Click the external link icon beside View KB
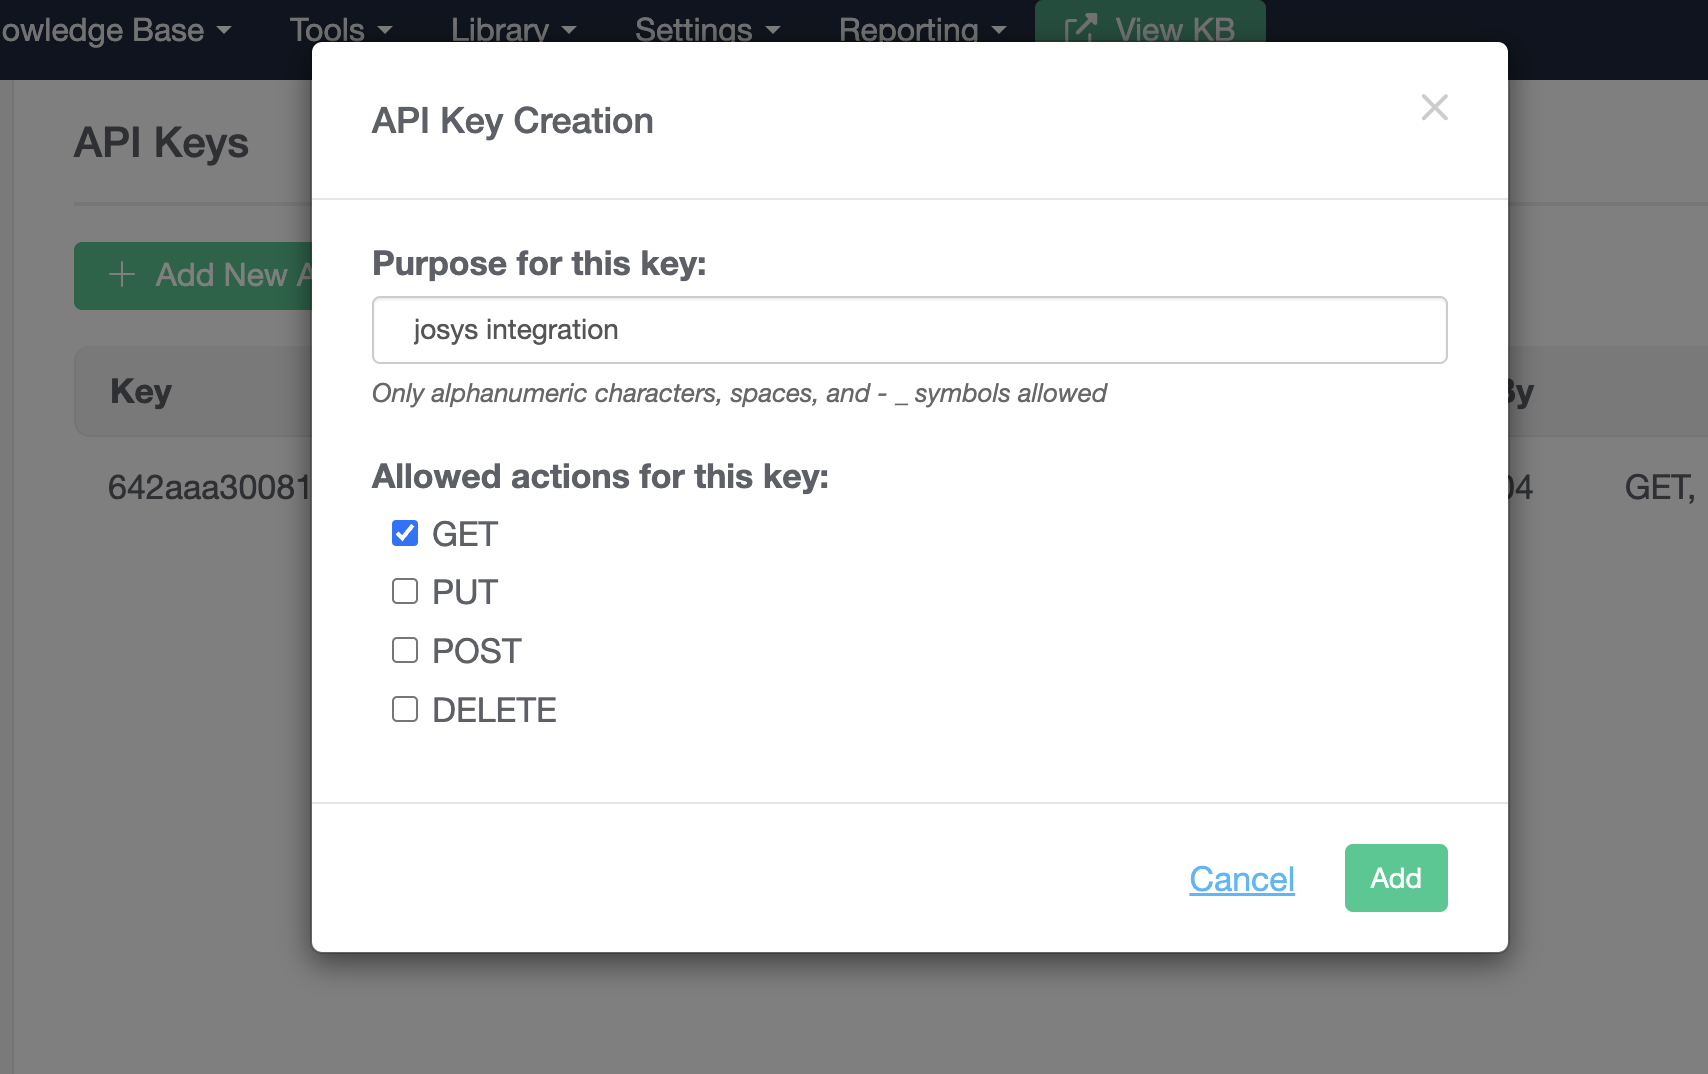The image size is (1708, 1074). coord(1081,29)
